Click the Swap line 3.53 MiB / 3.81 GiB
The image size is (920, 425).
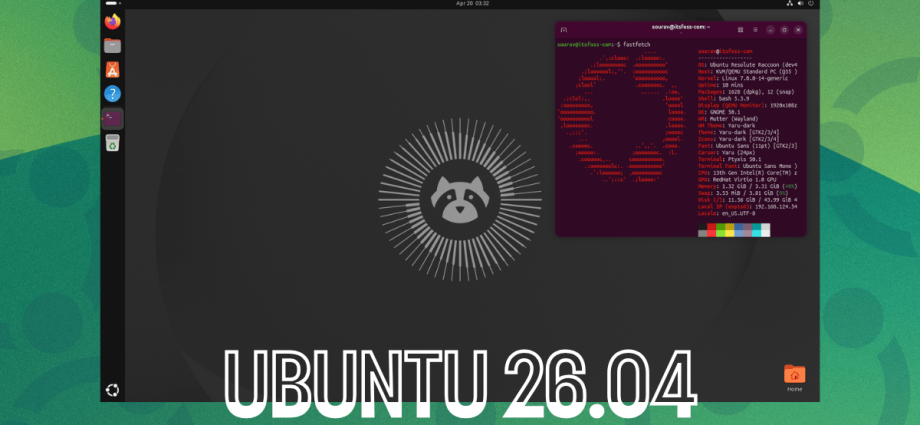742,193
